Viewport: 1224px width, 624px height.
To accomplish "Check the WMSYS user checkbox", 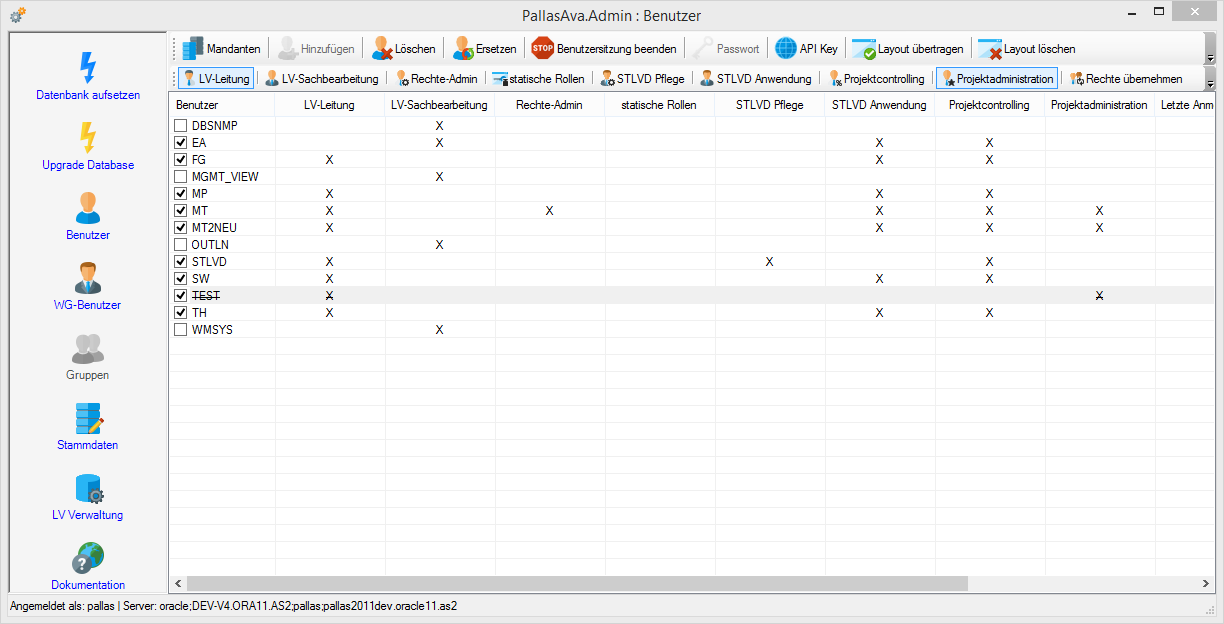I will tap(181, 330).
